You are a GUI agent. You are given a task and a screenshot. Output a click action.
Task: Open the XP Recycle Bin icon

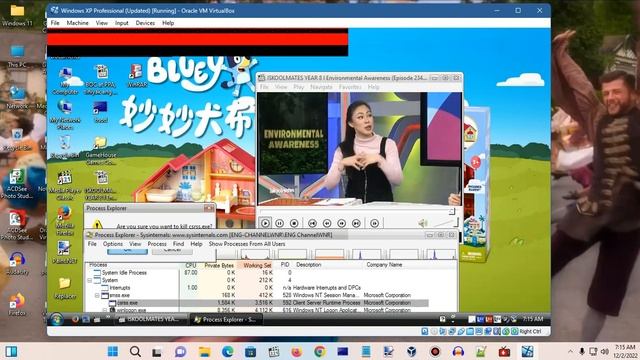64,147
